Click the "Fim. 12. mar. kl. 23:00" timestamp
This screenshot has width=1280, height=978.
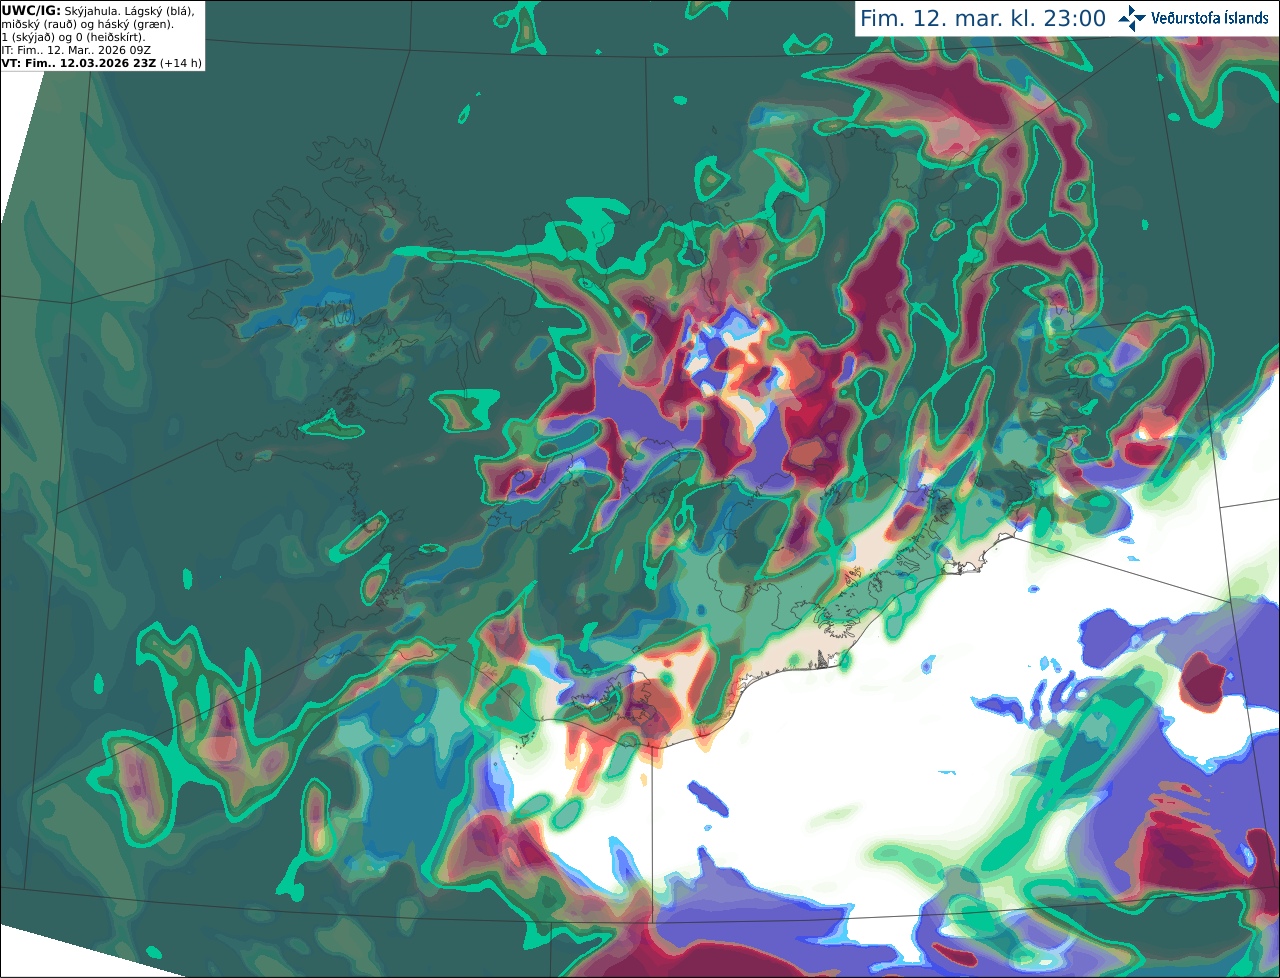point(983,18)
